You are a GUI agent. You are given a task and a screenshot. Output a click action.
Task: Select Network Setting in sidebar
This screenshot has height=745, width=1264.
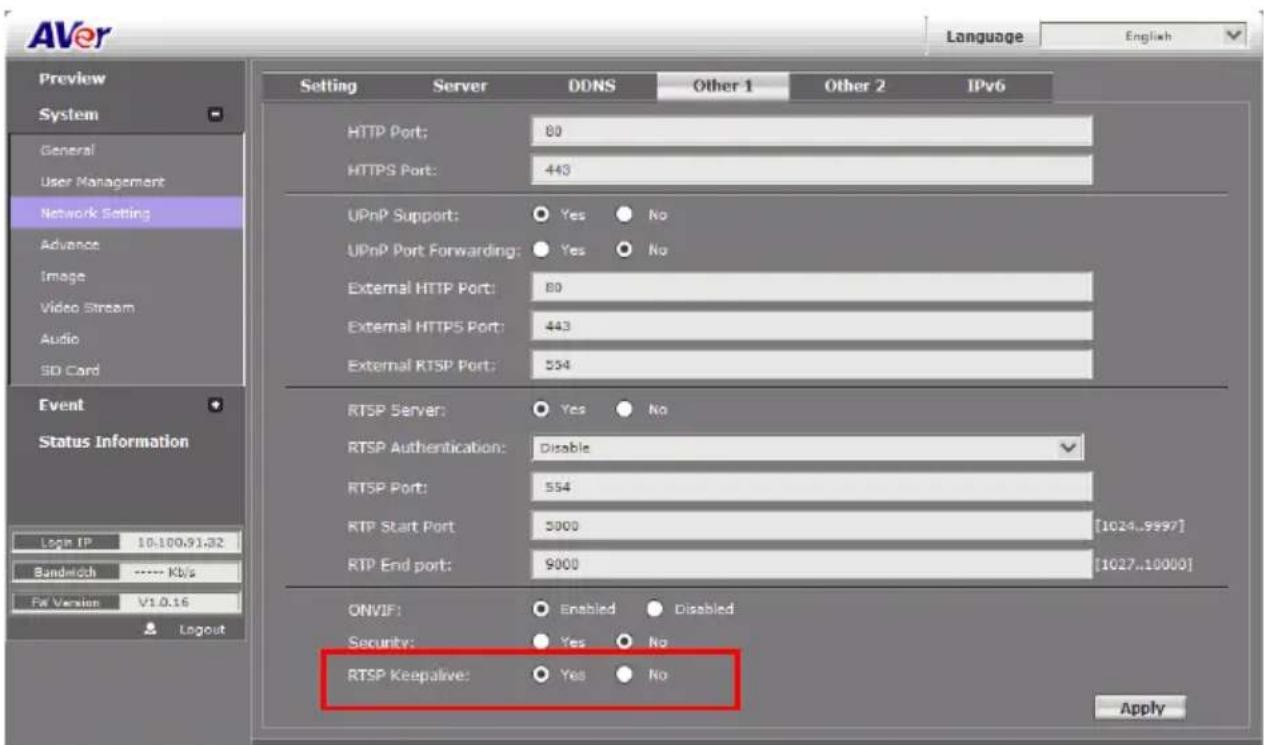click(x=125, y=213)
